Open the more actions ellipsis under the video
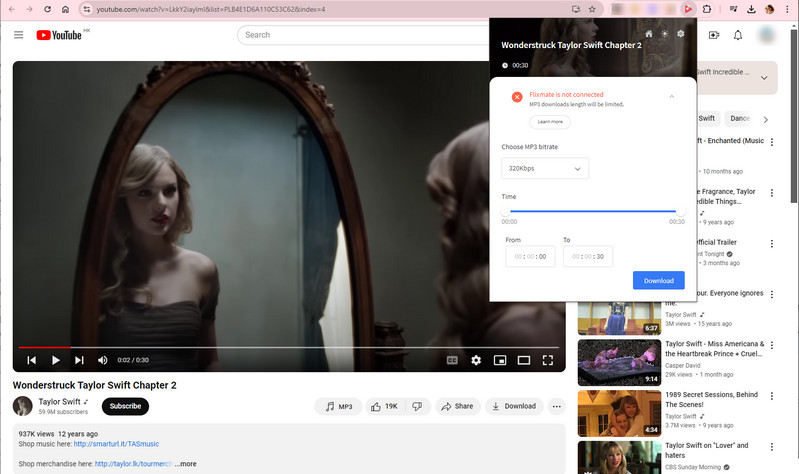Viewport: 799px width, 474px height. coord(556,406)
